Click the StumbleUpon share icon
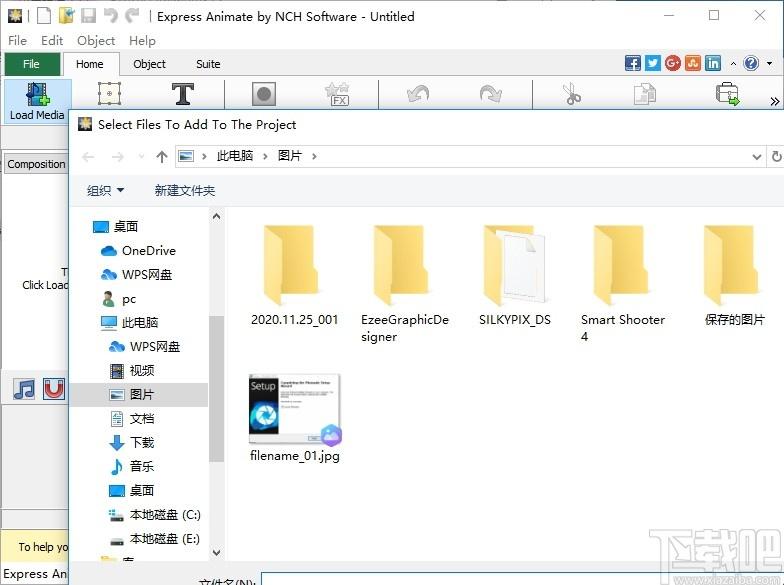Viewport: 784px width, 585px height. tap(692, 63)
